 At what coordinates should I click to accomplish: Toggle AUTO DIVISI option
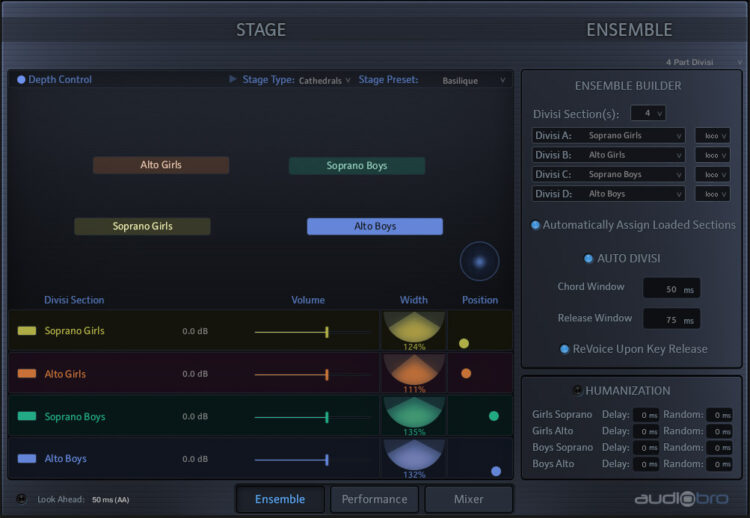(x=589, y=259)
